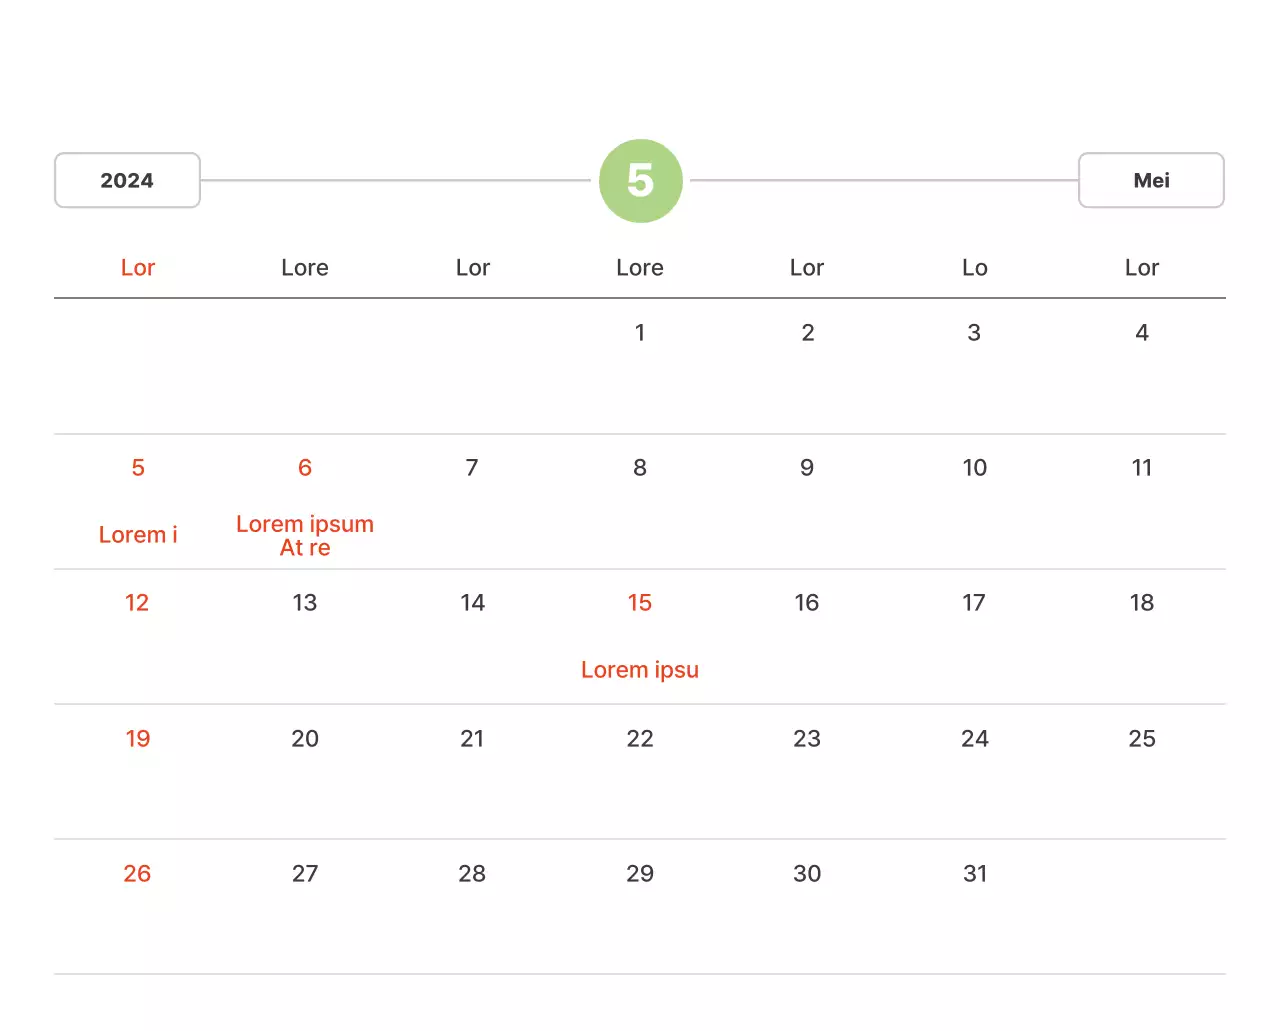Open the 'Lorem ipsu' event on day 15
The width and height of the screenshot is (1280, 1031).
coord(640,670)
